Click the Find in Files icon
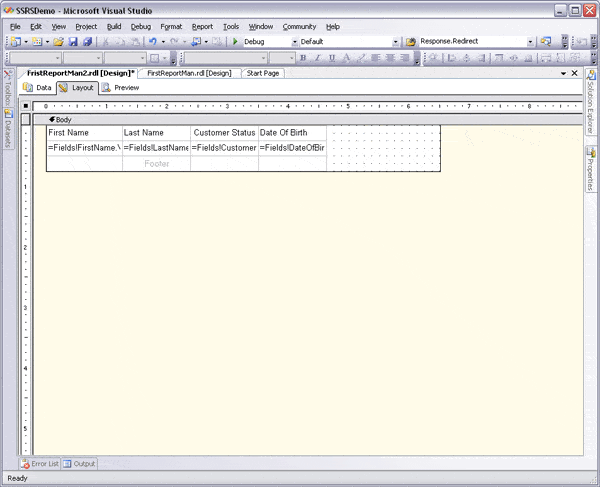Image resolution: width=600 pixels, height=487 pixels. pos(411,42)
